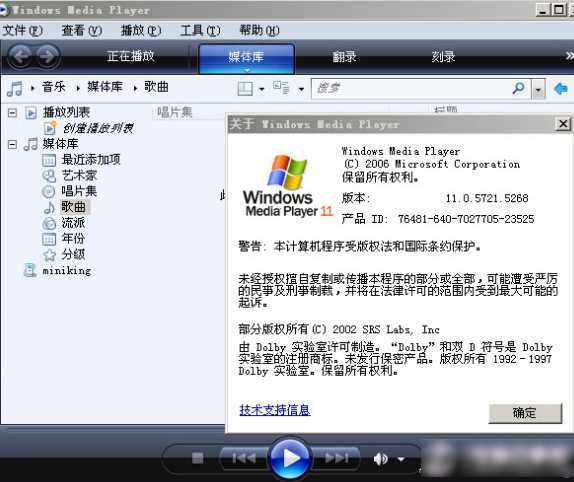Select 创建播放列表 under playlists
This screenshot has width=574, height=482.
click(x=98, y=128)
